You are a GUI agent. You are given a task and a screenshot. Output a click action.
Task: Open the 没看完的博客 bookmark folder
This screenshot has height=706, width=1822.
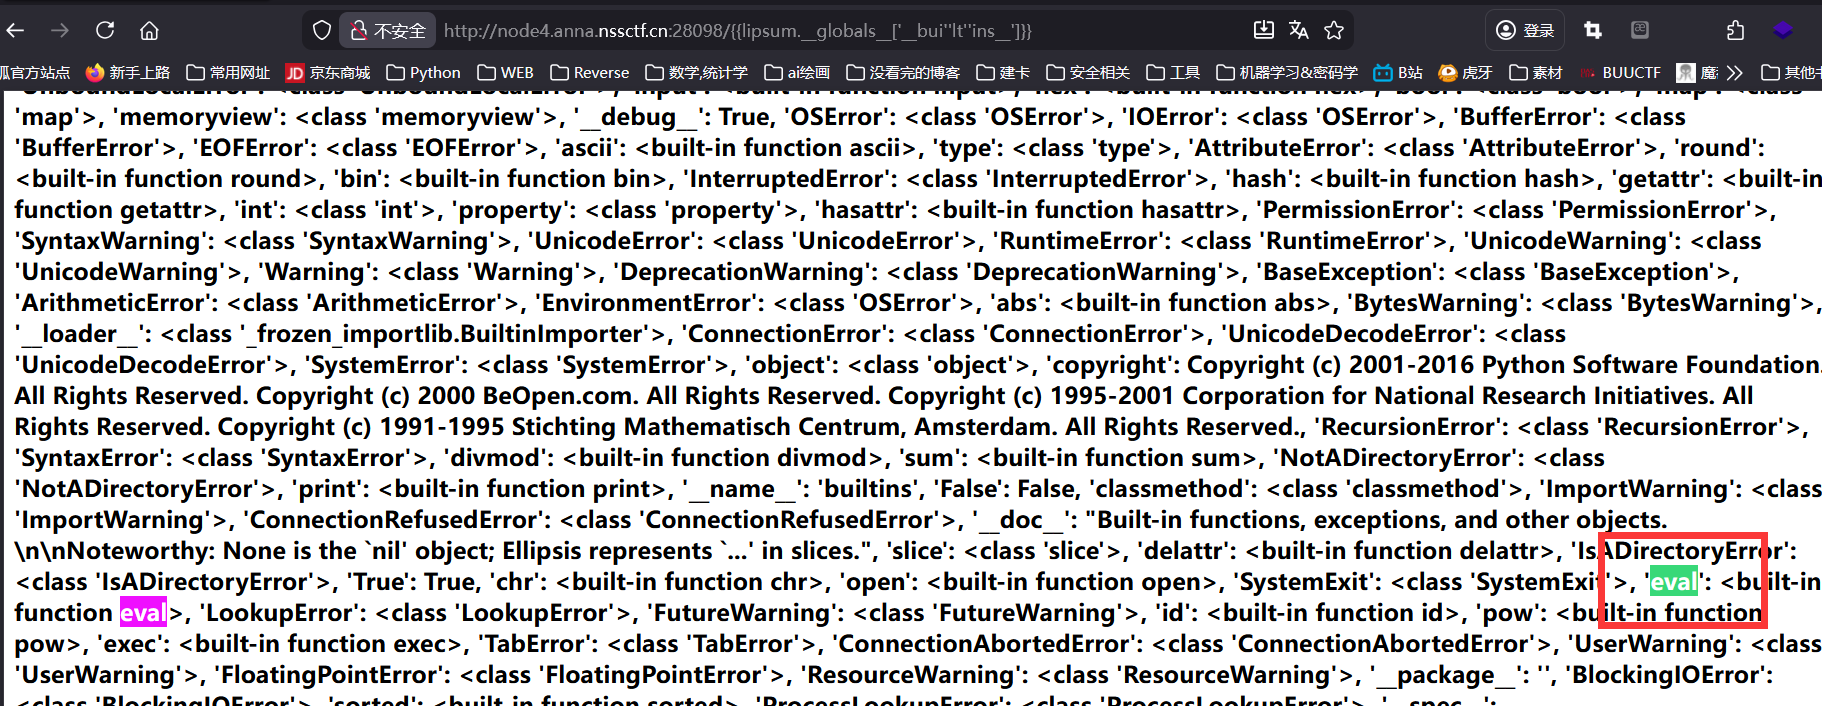[903, 73]
